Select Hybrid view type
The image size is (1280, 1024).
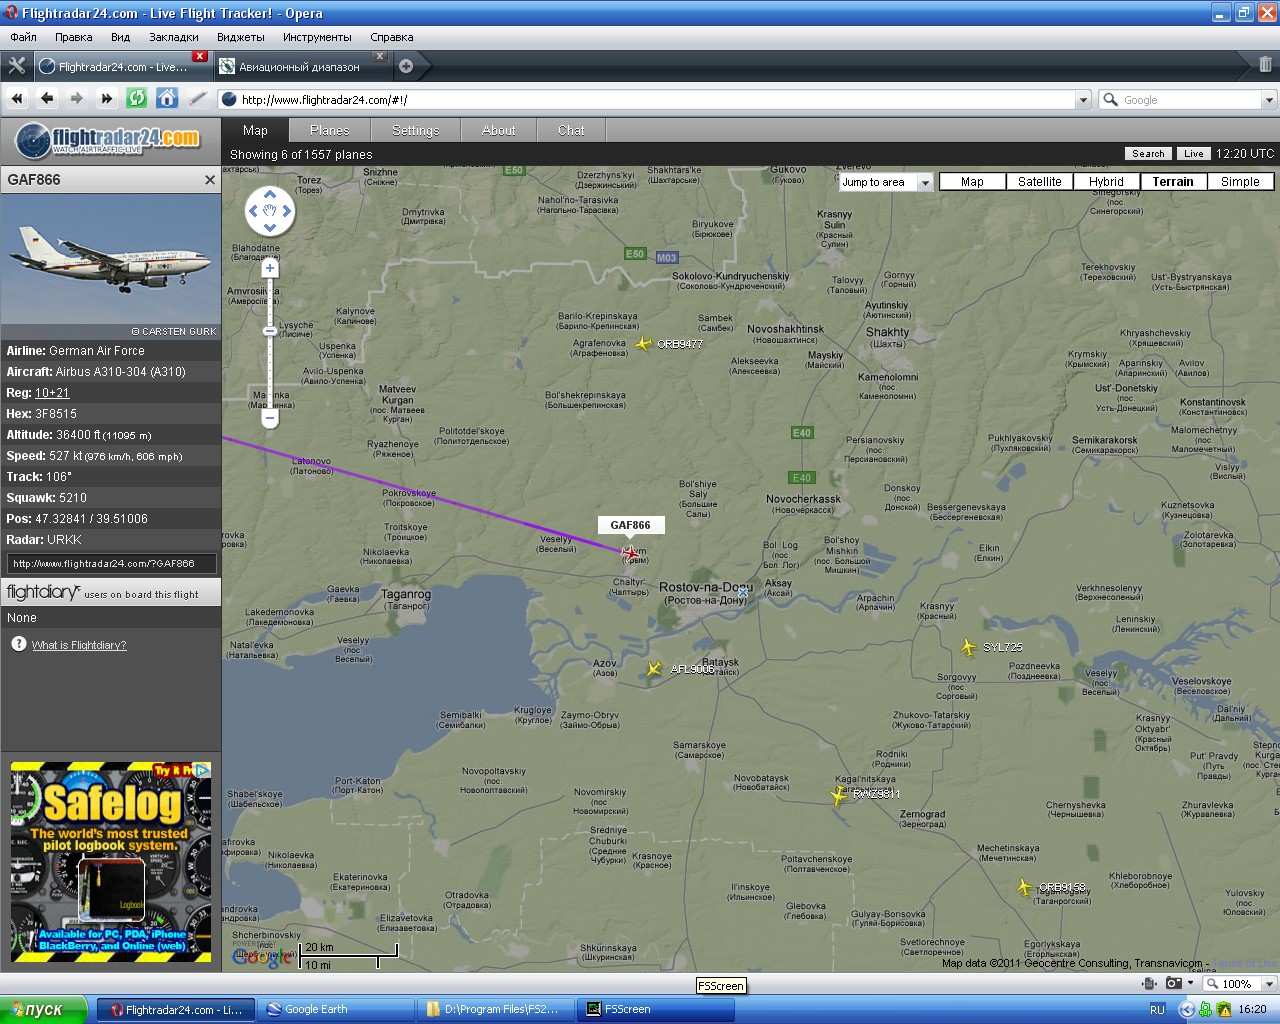(1106, 182)
